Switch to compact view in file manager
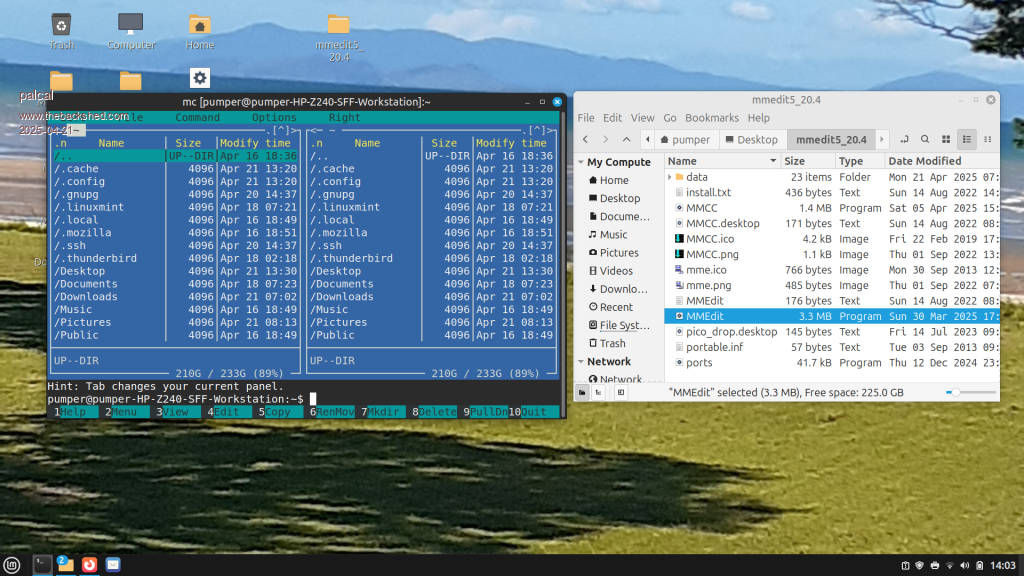 [x=985, y=139]
